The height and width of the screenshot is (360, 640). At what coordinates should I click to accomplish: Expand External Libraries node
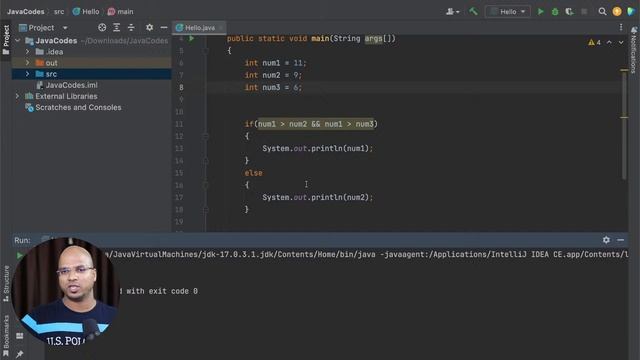(x=18, y=96)
